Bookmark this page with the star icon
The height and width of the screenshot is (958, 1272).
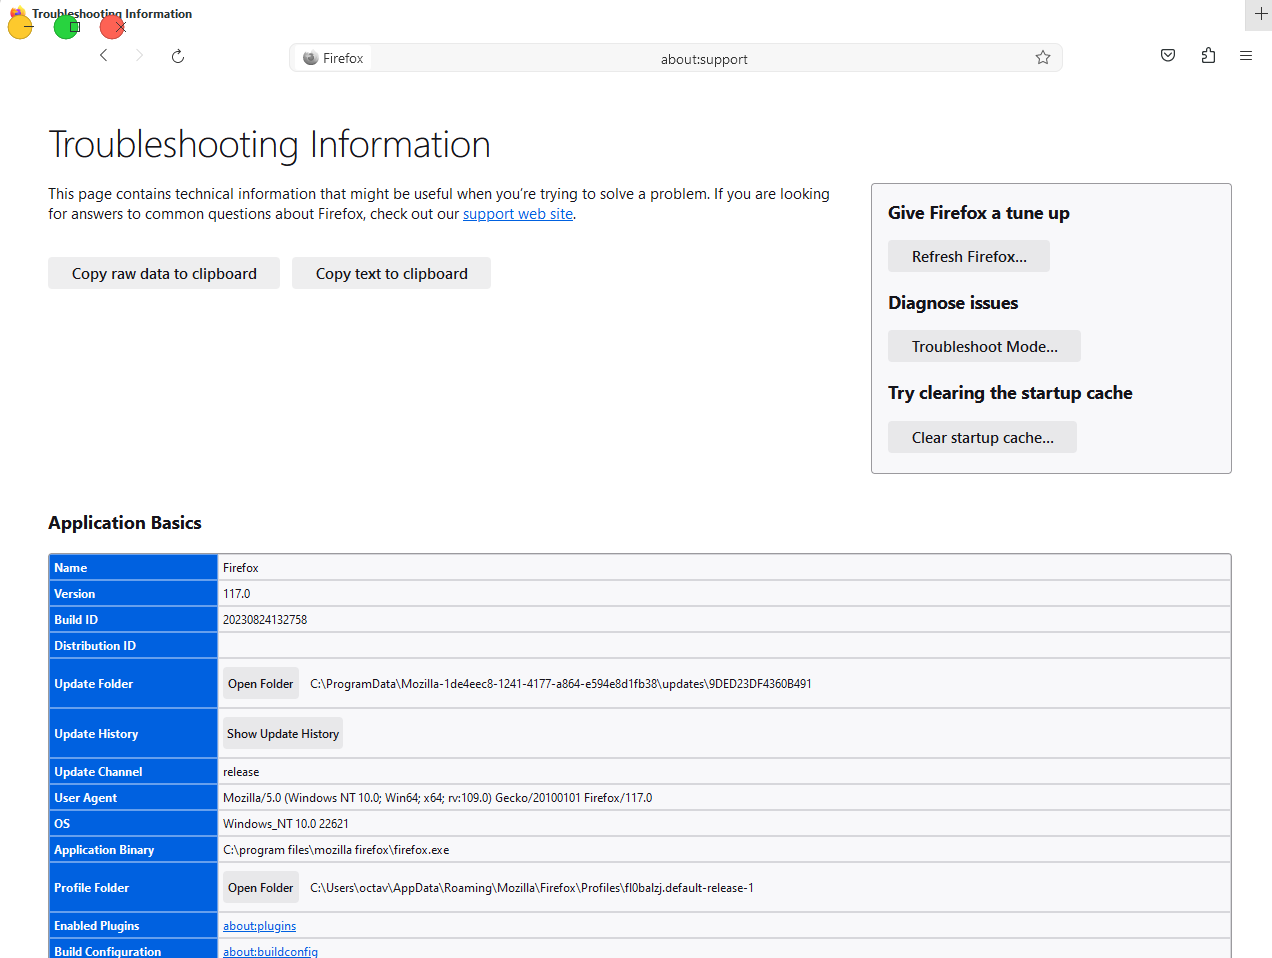point(1043,57)
